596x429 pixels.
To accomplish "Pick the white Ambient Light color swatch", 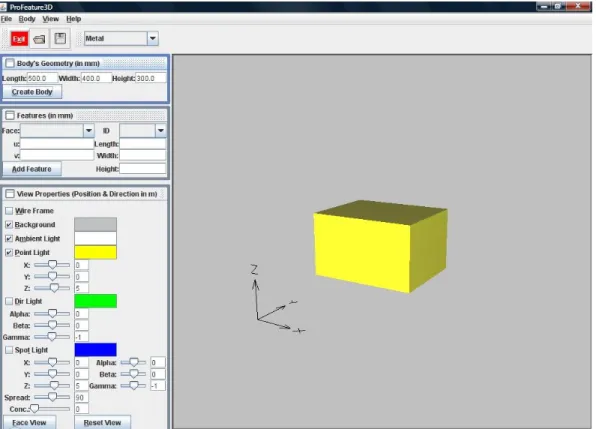I will [x=95, y=238].
